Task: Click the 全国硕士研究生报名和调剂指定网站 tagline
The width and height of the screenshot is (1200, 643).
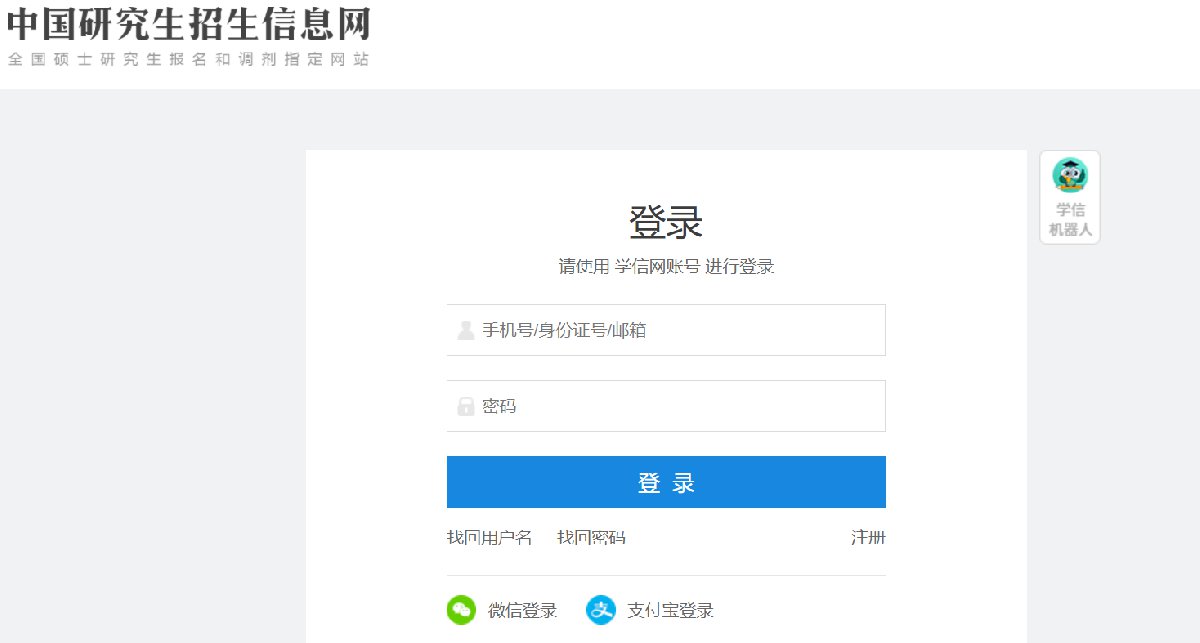Action: click(x=189, y=60)
